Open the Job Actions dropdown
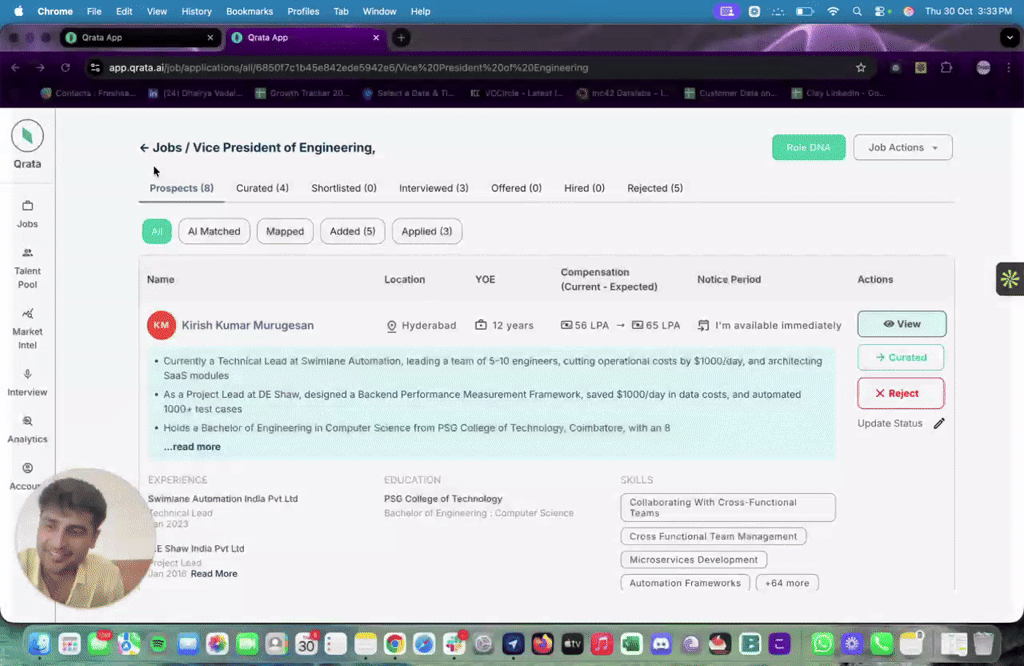This screenshot has height=666, width=1024. coord(903,148)
